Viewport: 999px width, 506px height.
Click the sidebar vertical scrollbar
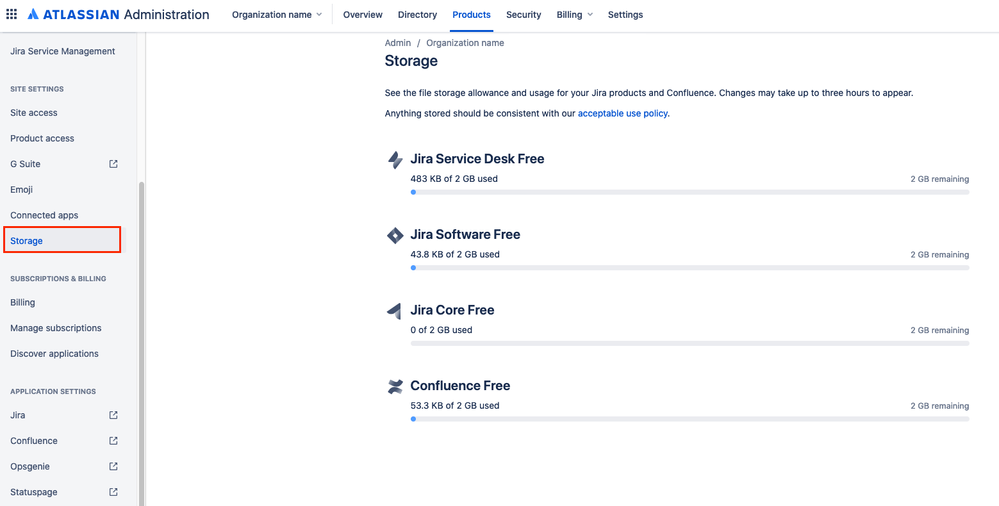141,344
